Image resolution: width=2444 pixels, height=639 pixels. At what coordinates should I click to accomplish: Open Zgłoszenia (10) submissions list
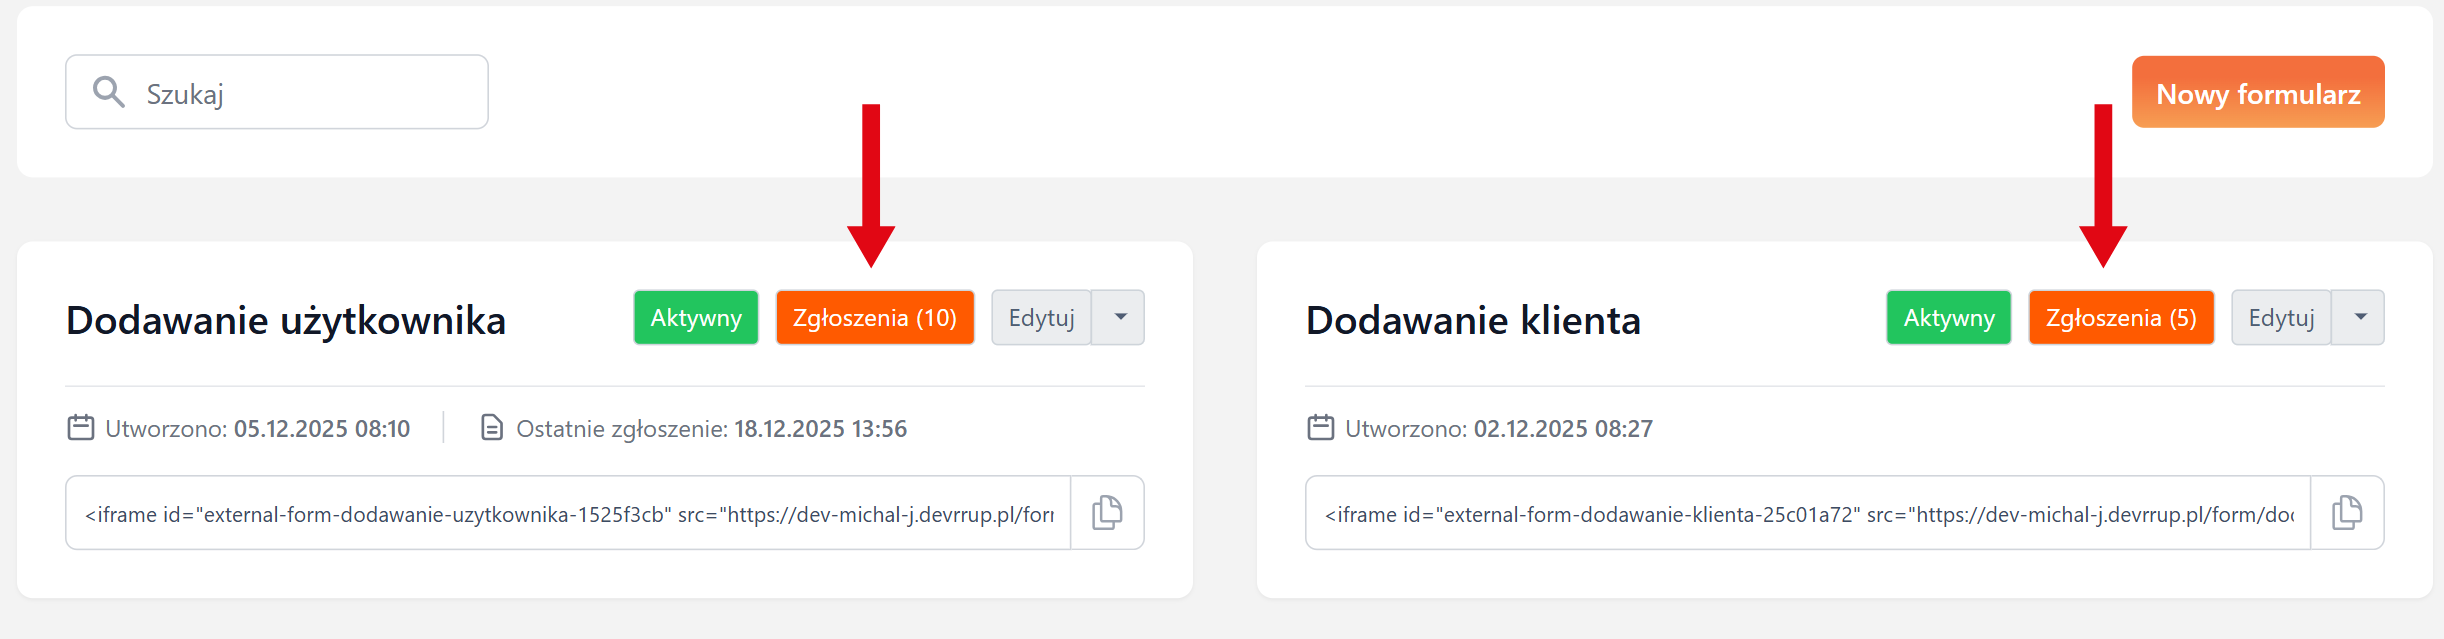(874, 318)
